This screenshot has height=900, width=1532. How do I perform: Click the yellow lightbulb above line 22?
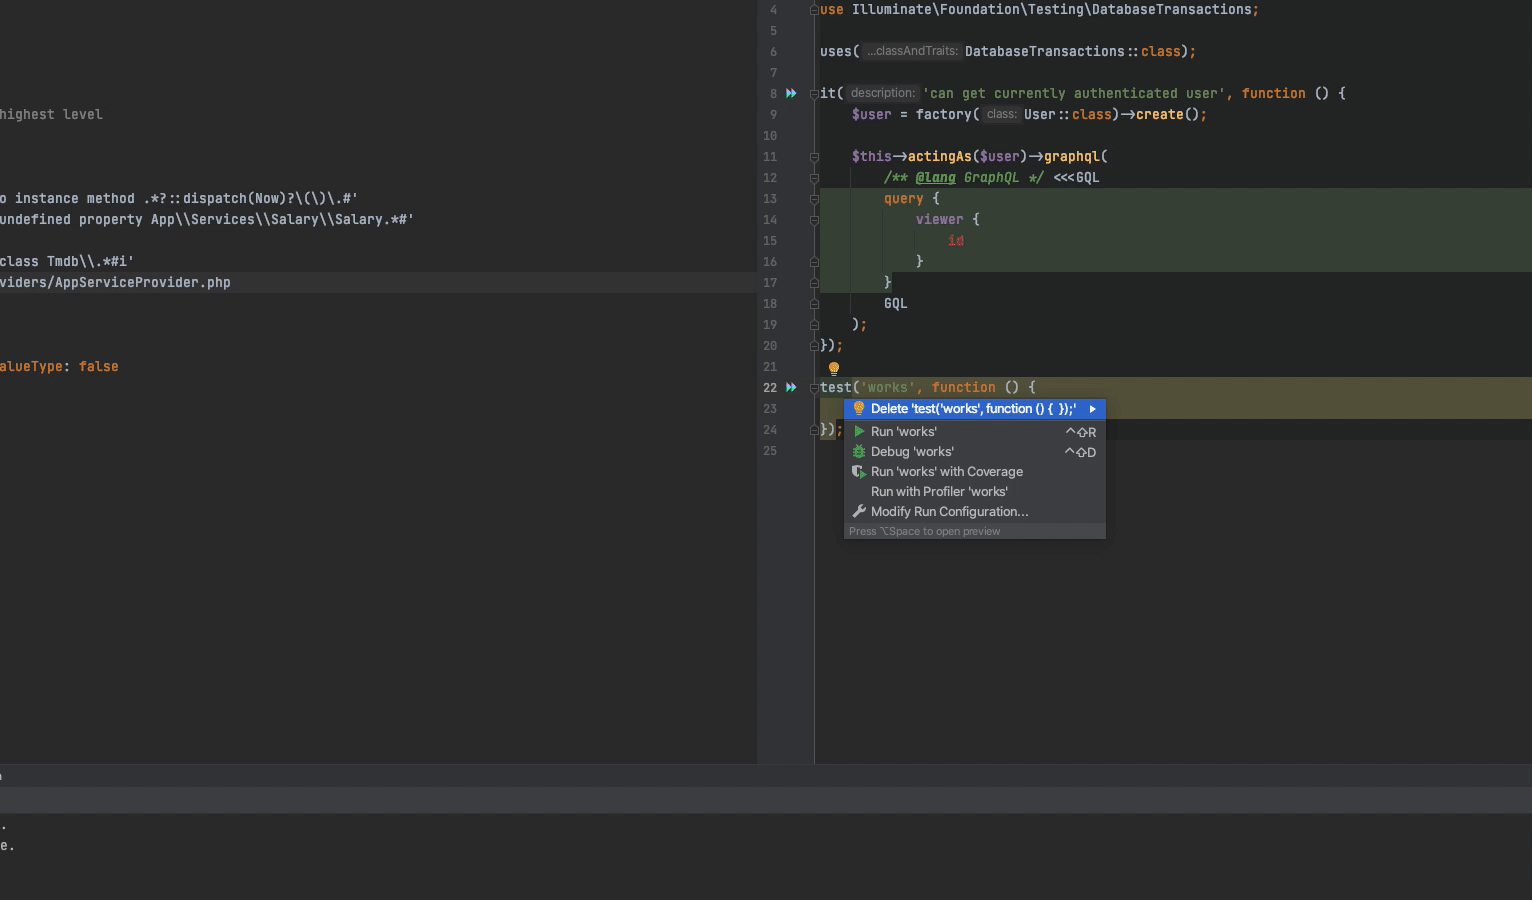pos(834,369)
